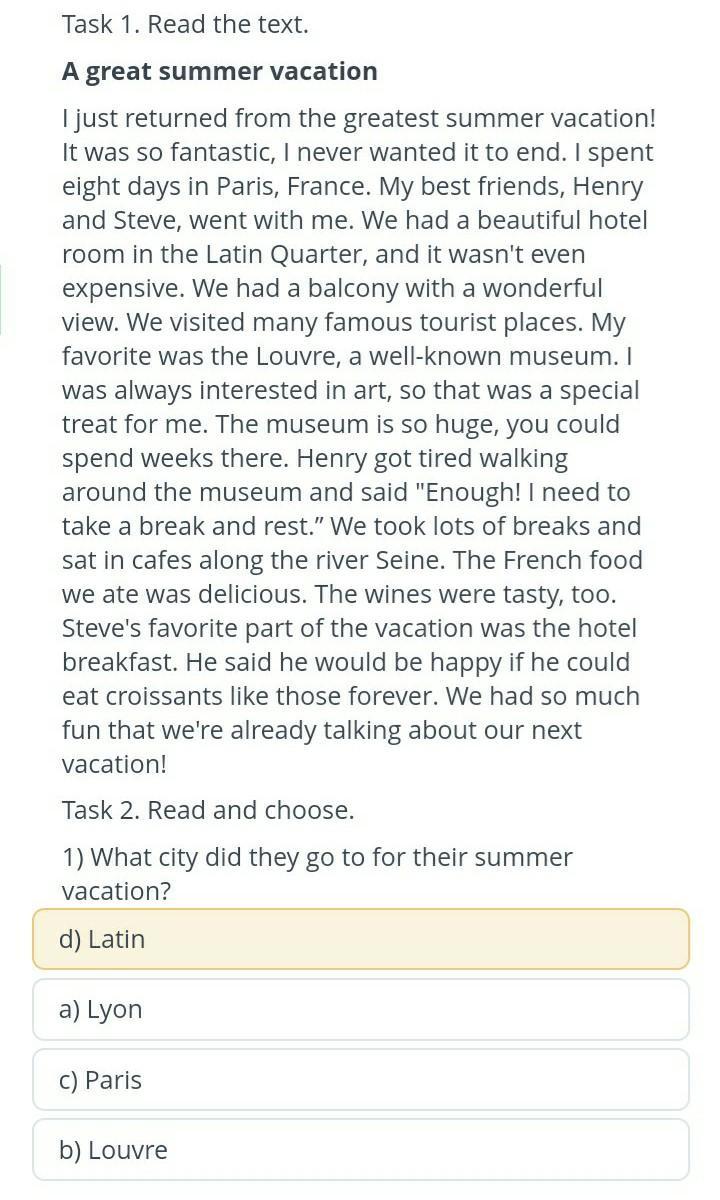Screen dimensions: 720x1200
Task: Click the 'Task 1. Read the text.' heading
Action: pos(185,25)
